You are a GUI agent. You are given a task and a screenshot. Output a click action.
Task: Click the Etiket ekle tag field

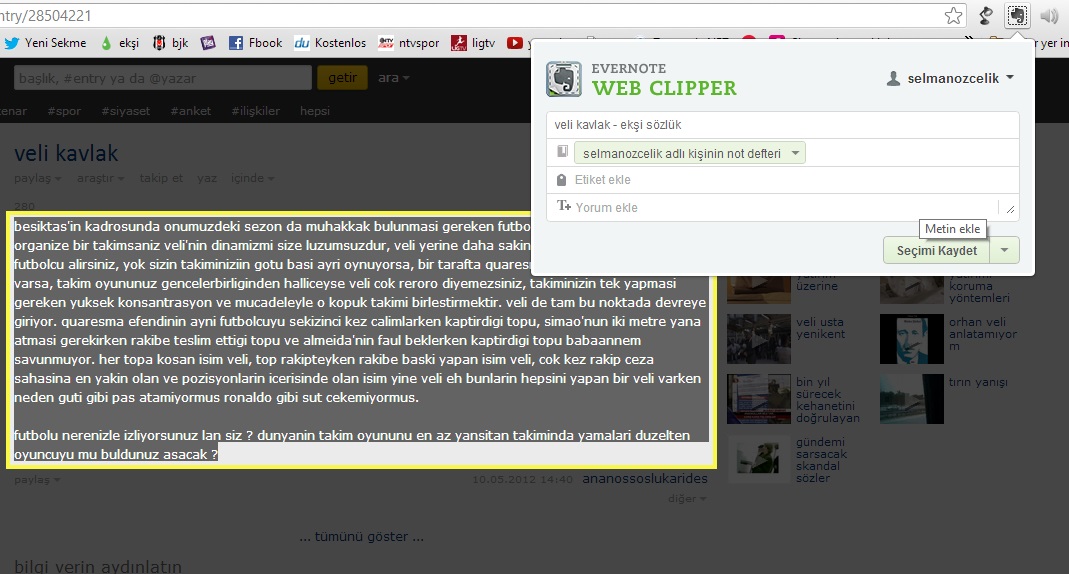tap(783, 180)
